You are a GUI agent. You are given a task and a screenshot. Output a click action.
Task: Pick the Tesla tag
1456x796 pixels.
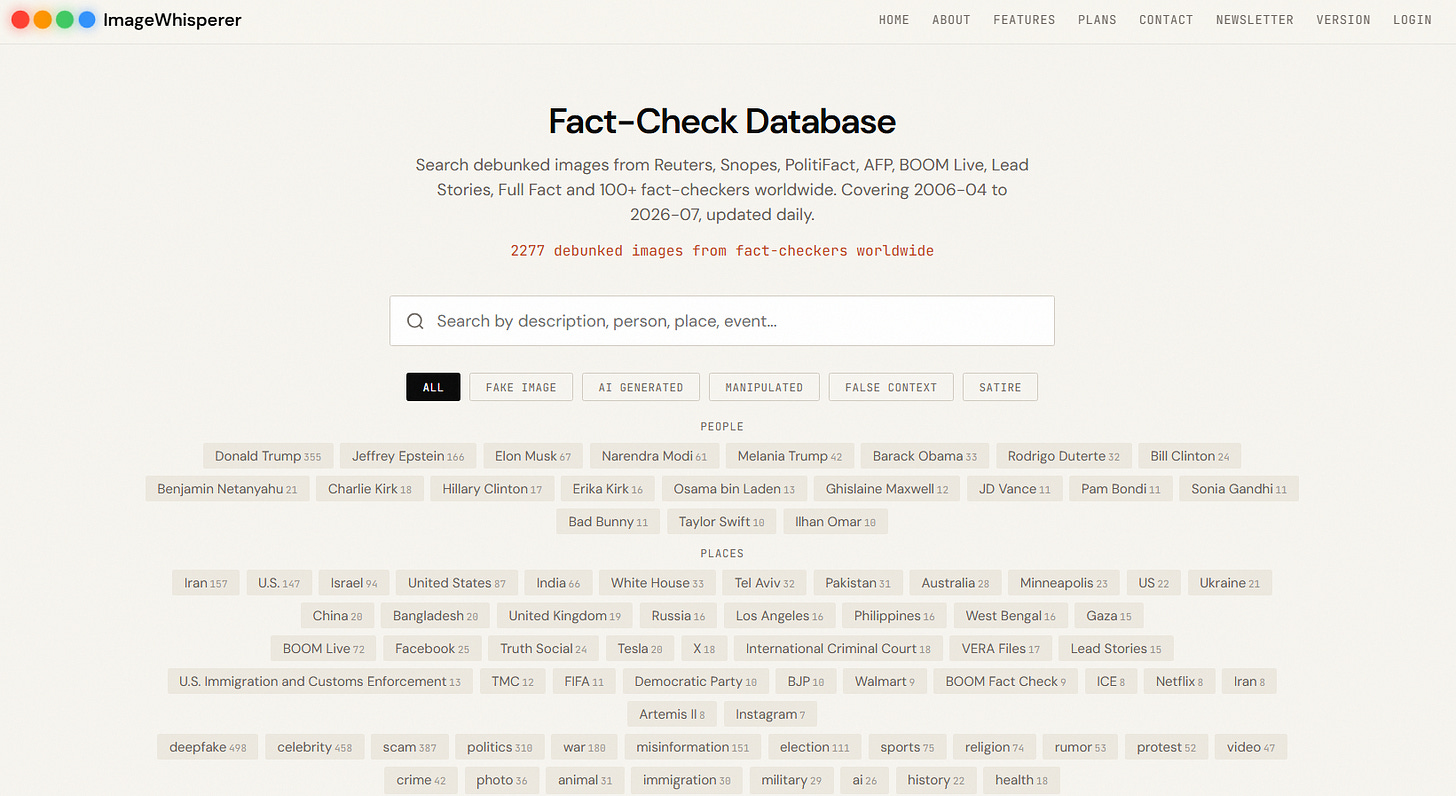640,649
